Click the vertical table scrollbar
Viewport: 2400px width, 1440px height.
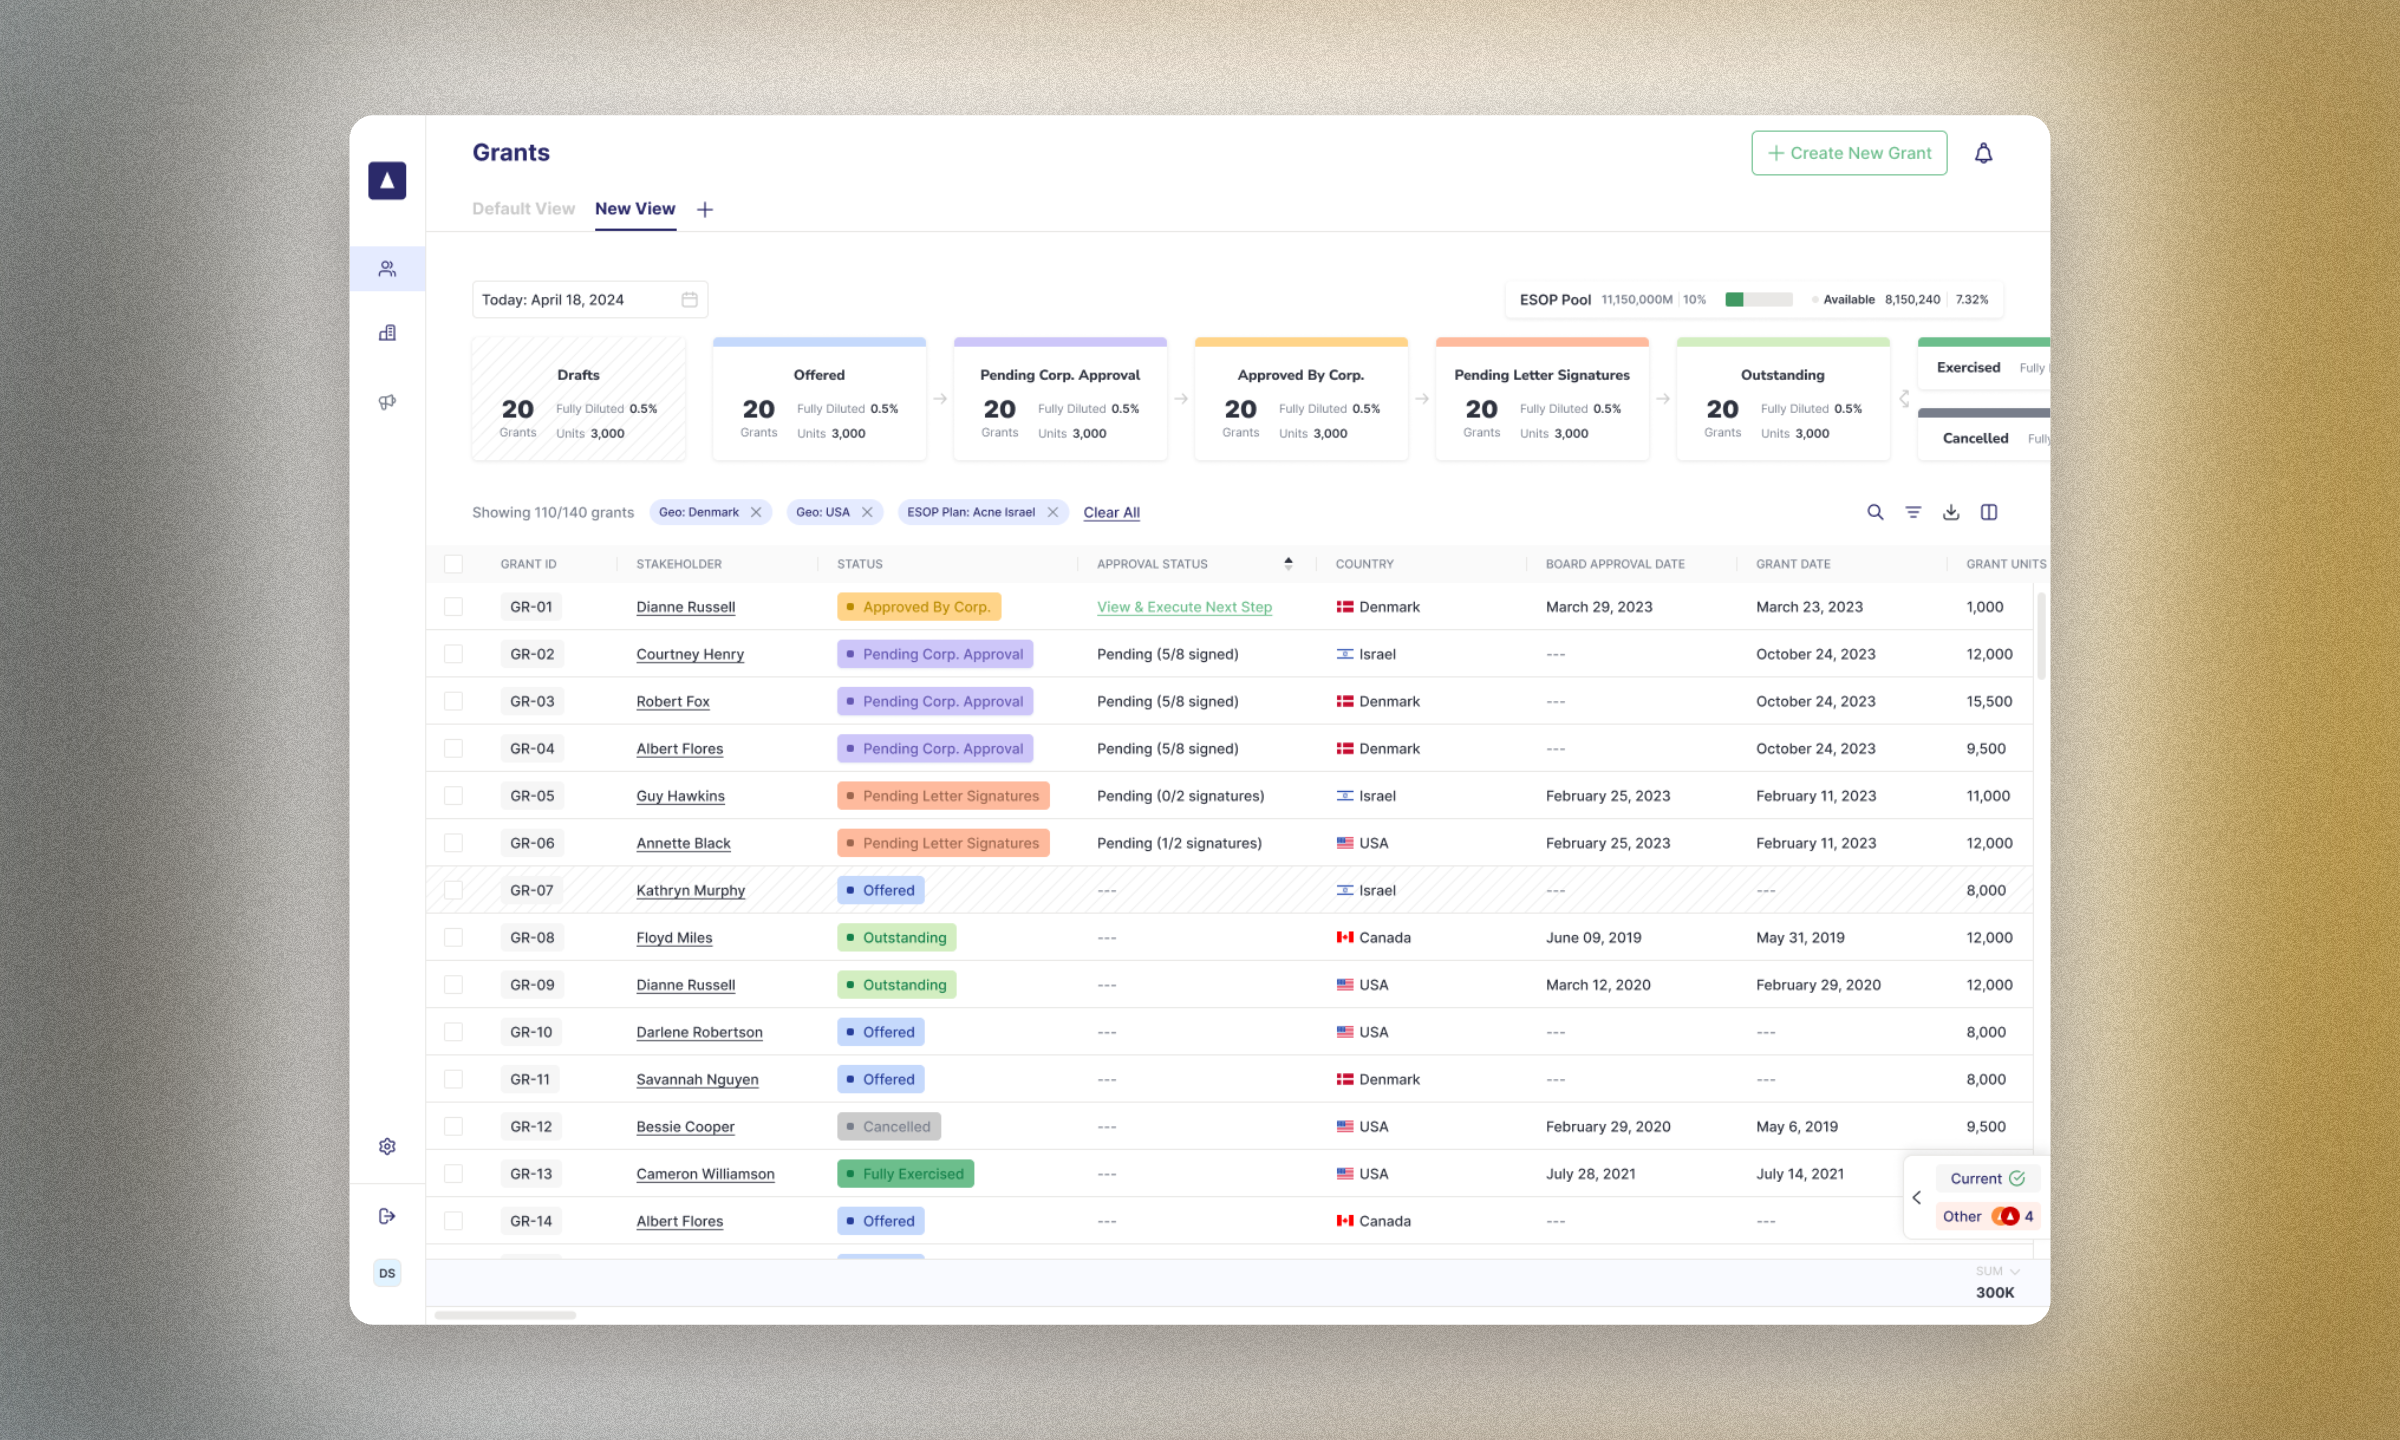(x=2041, y=637)
